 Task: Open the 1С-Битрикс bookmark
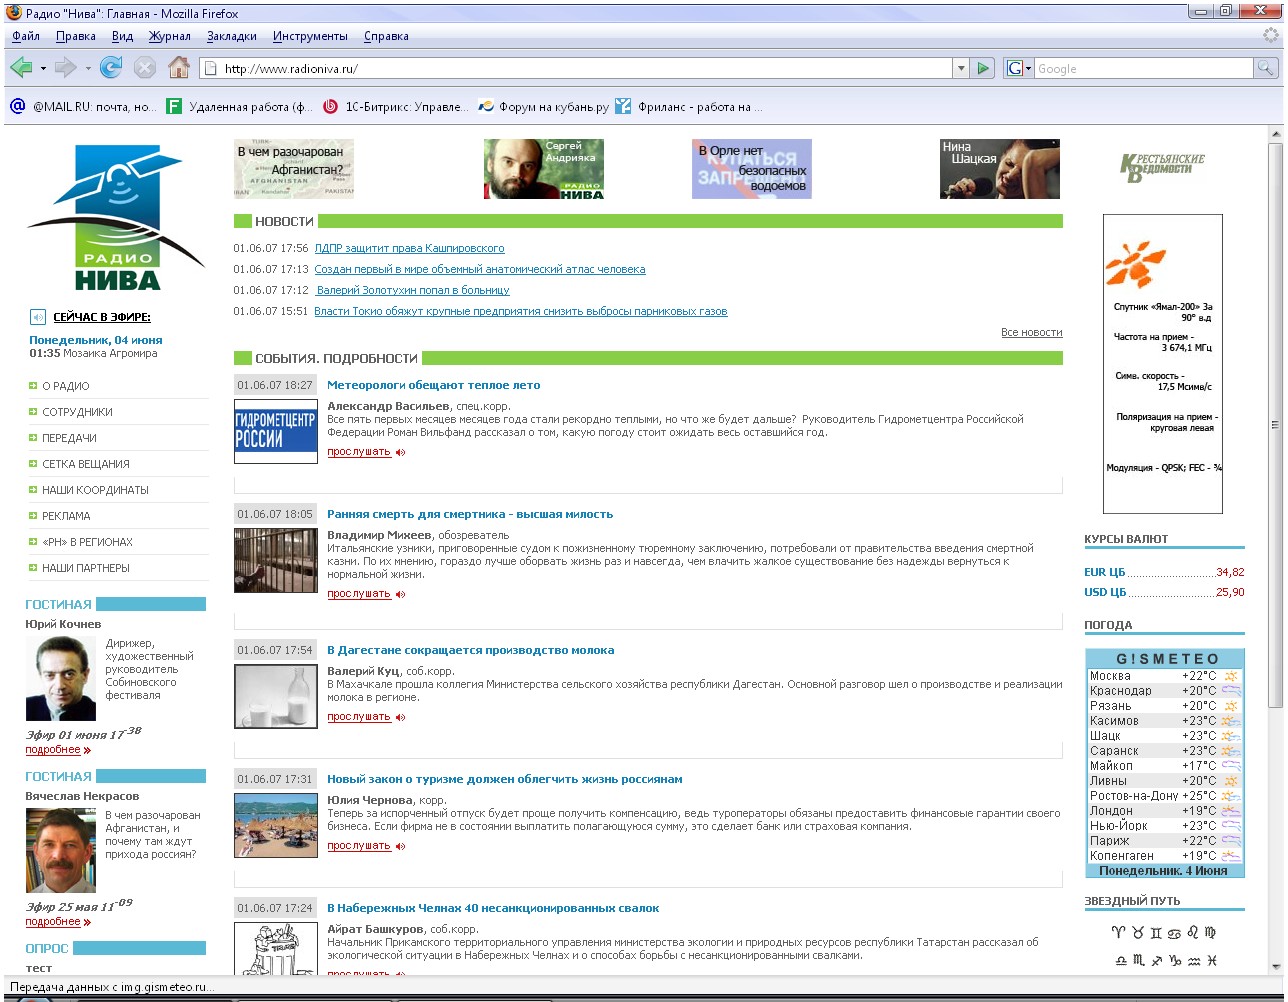[x=395, y=107]
